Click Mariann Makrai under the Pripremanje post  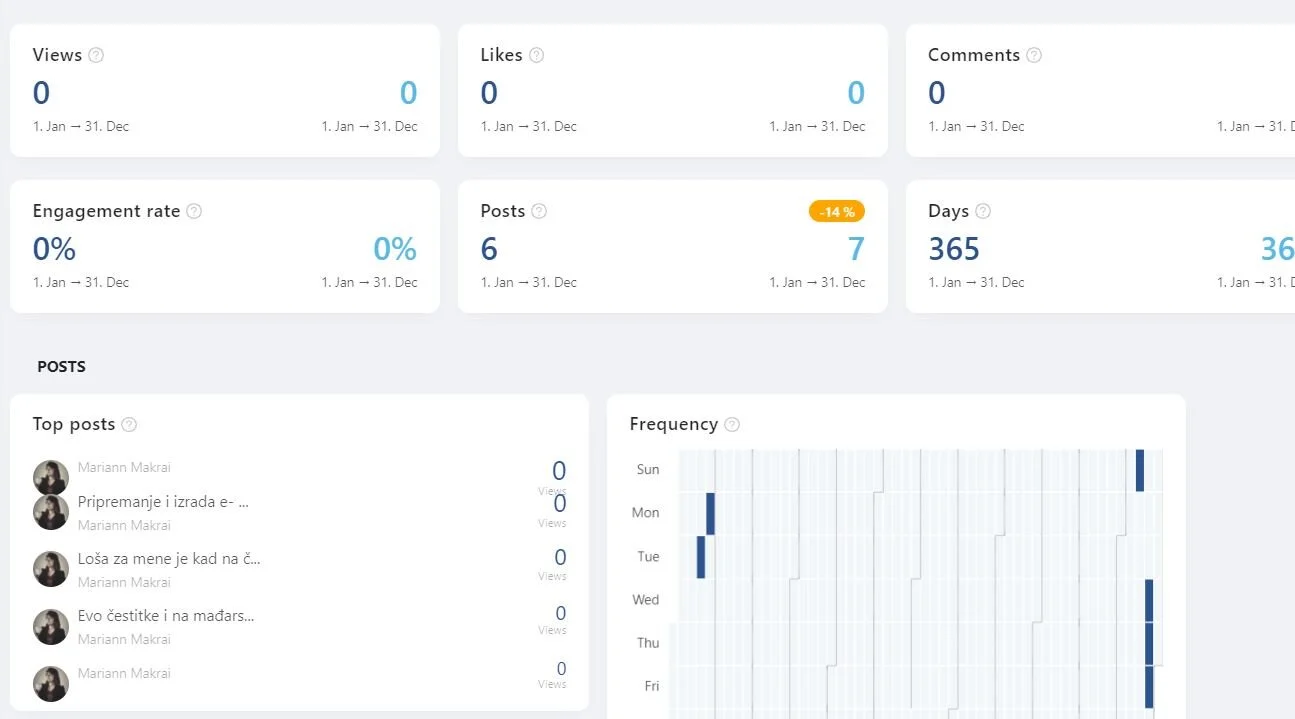coord(124,525)
